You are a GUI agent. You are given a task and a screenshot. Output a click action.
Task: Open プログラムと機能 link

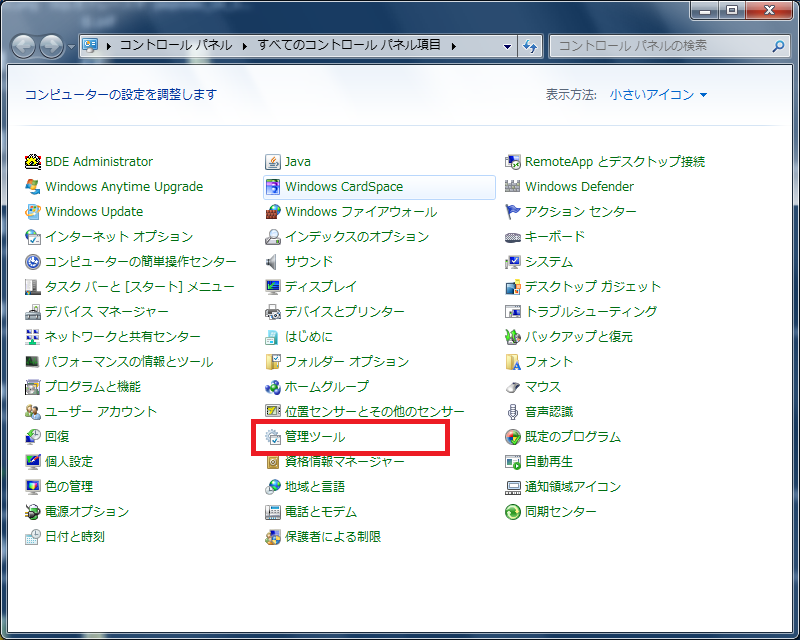pos(93,387)
